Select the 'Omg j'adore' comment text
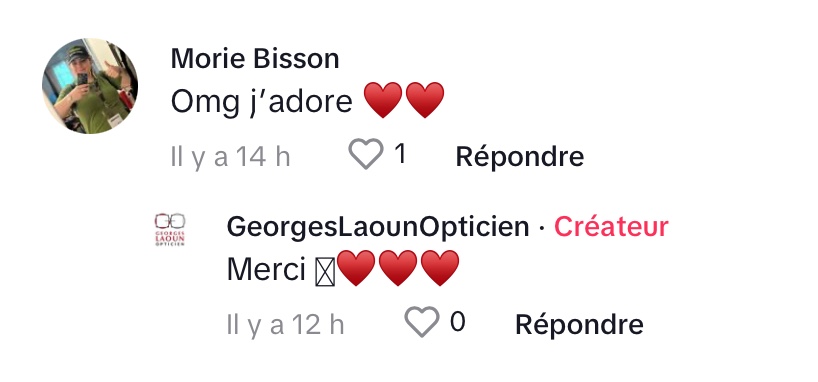The width and height of the screenshot is (818, 382). pyautogui.click(x=261, y=102)
